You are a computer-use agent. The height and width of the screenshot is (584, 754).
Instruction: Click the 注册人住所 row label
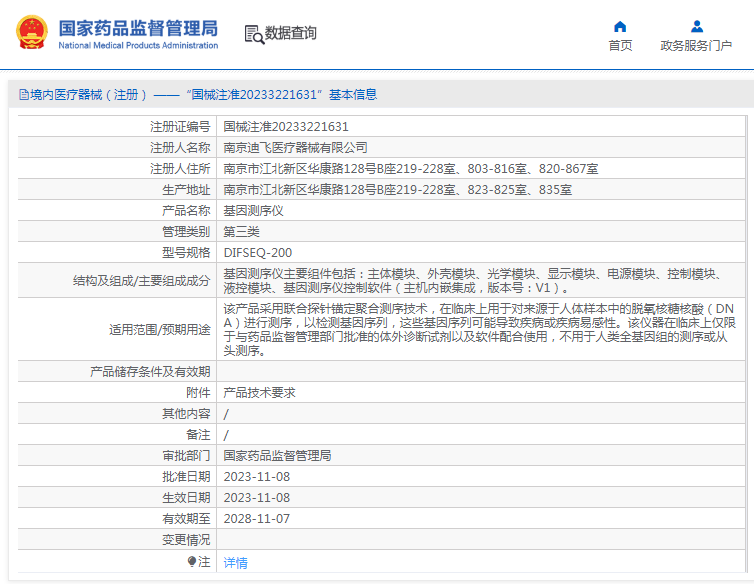tap(180, 169)
